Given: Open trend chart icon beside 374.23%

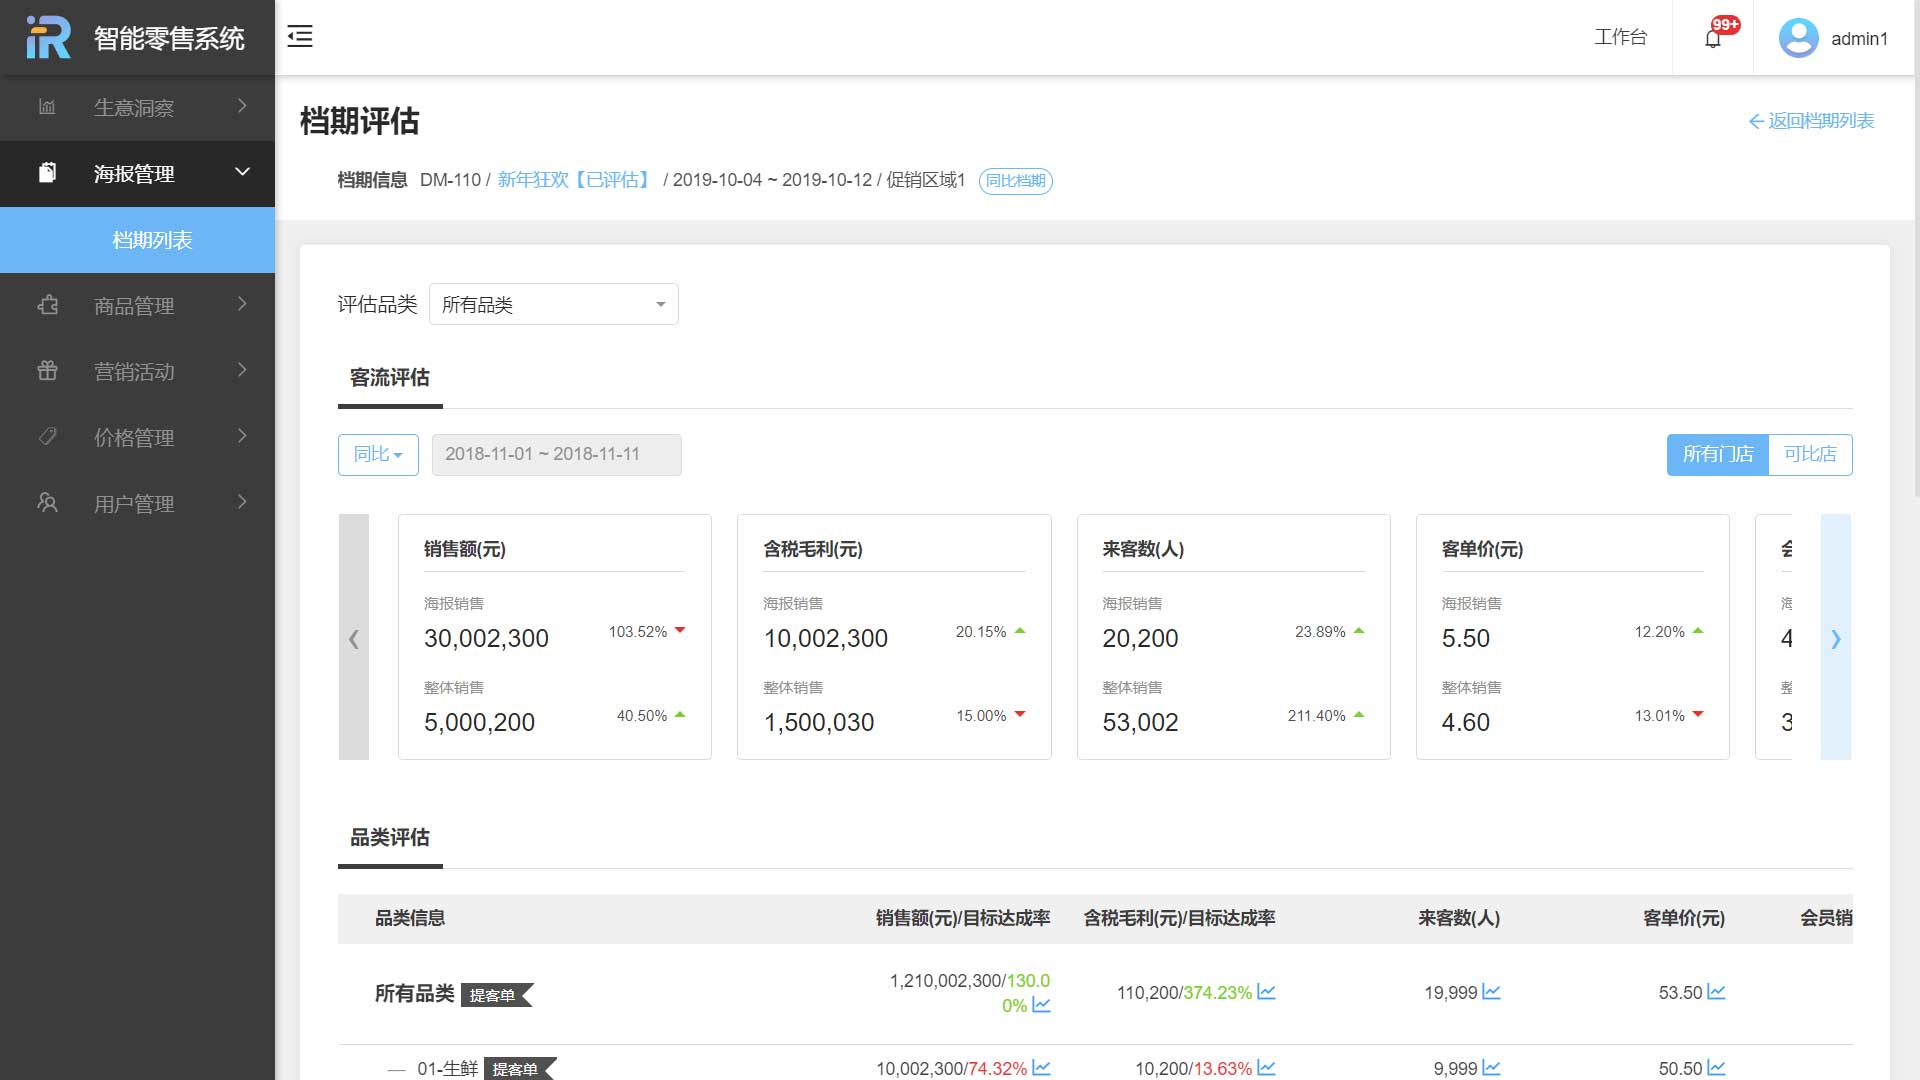Looking at the screenshot, I should tap(1266, 992).
